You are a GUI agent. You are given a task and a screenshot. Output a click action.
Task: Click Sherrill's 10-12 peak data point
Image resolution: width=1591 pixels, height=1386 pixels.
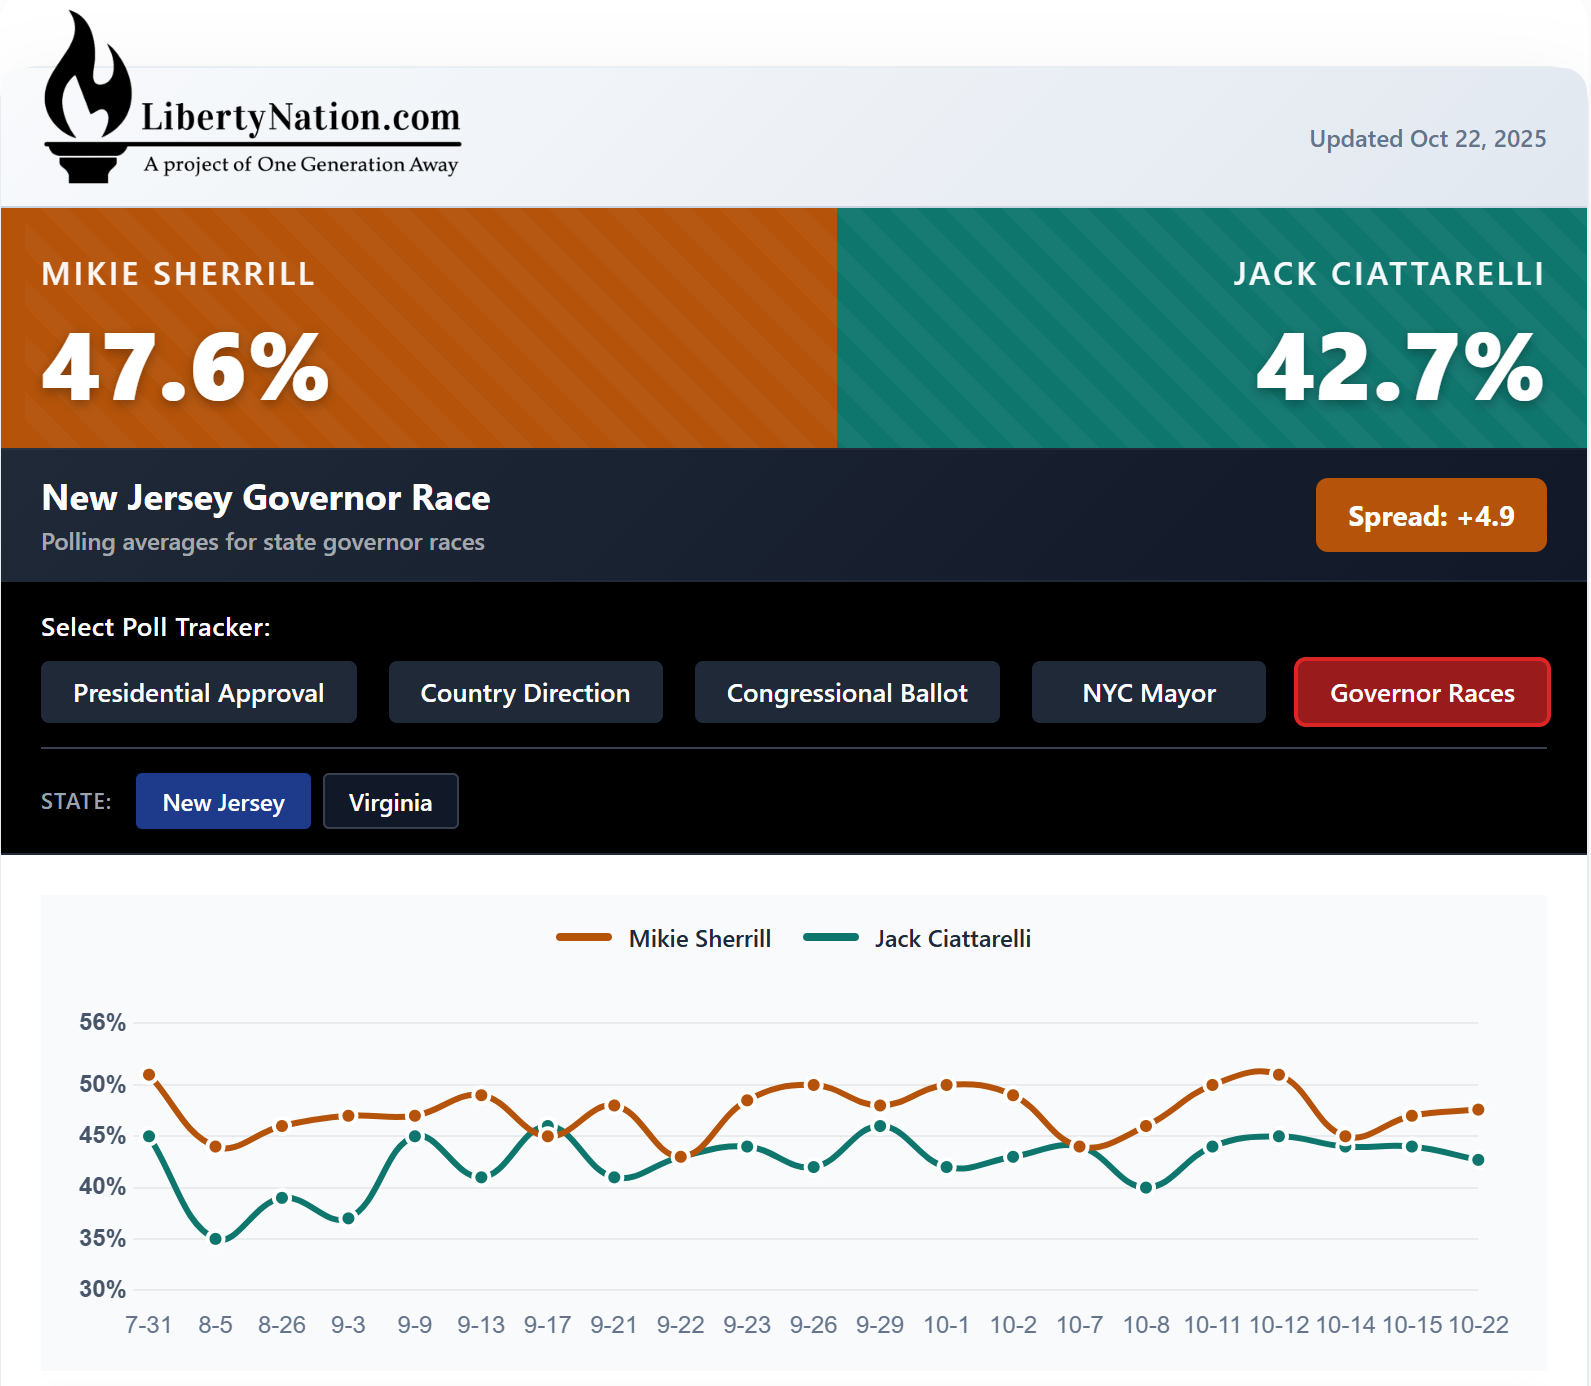tap(1279, 1075)
